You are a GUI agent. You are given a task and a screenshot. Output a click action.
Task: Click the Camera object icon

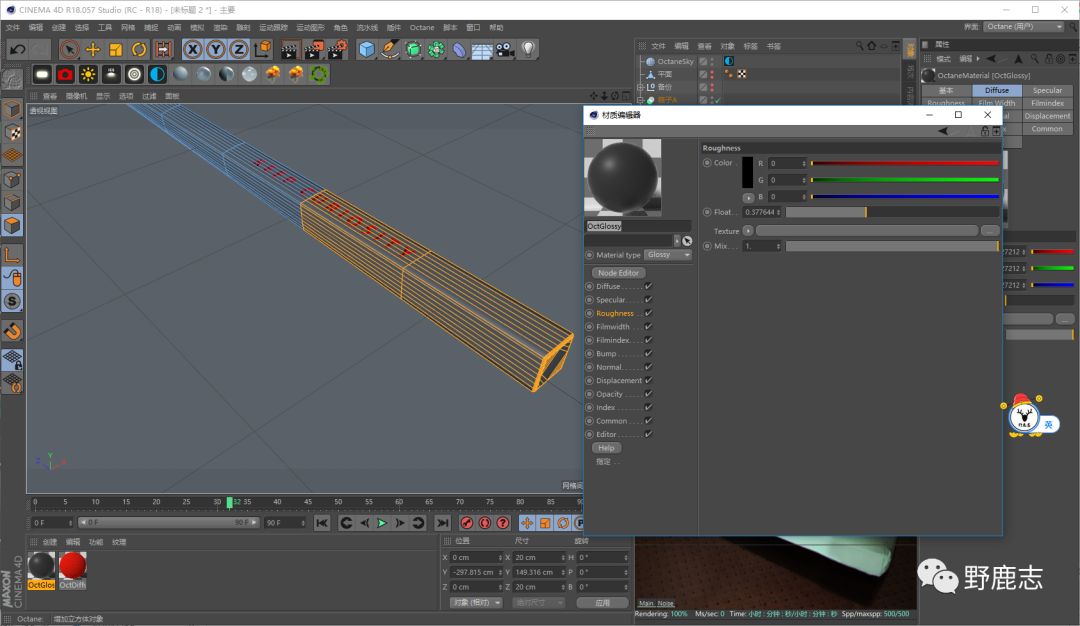click(505, 49)
